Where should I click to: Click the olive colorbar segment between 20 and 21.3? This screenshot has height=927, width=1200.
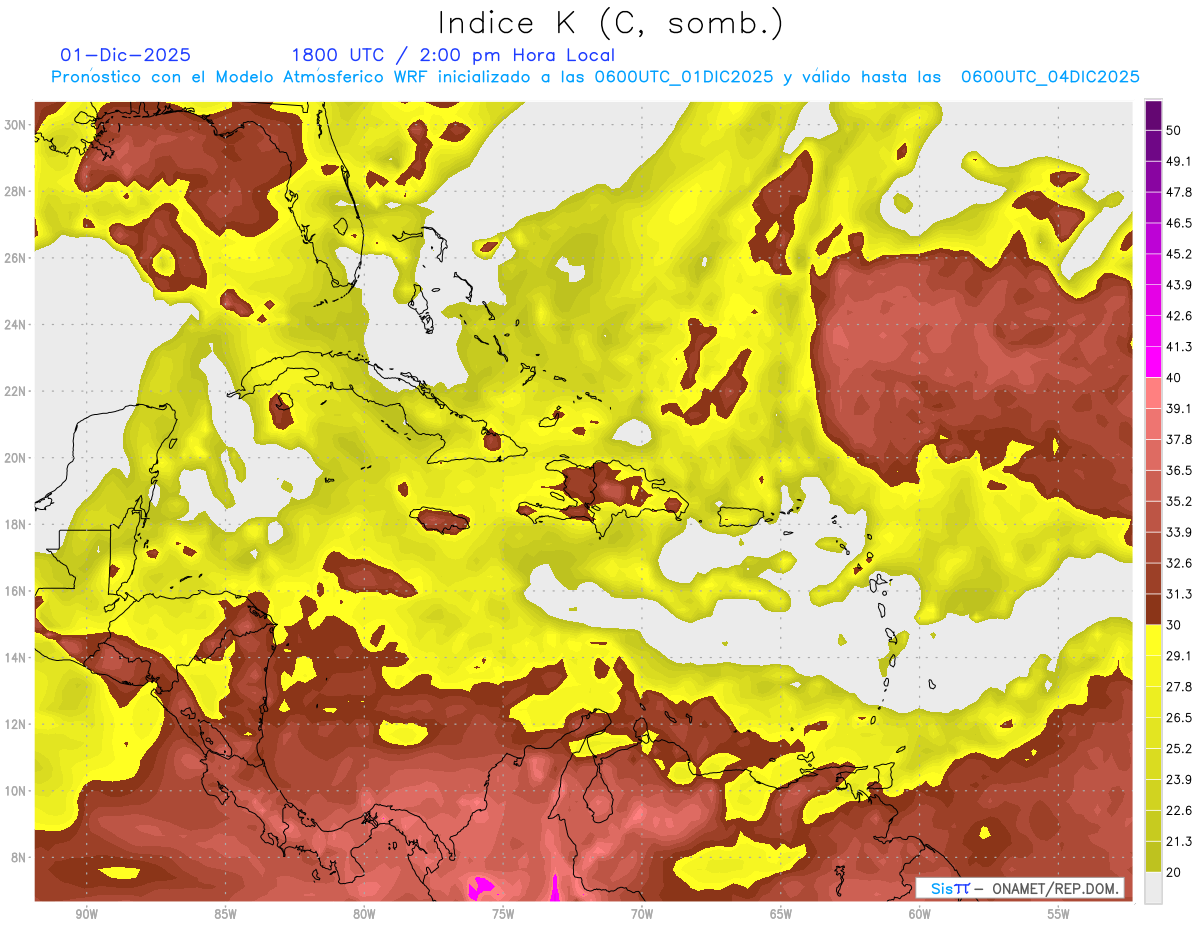[x=1153, y=857]
